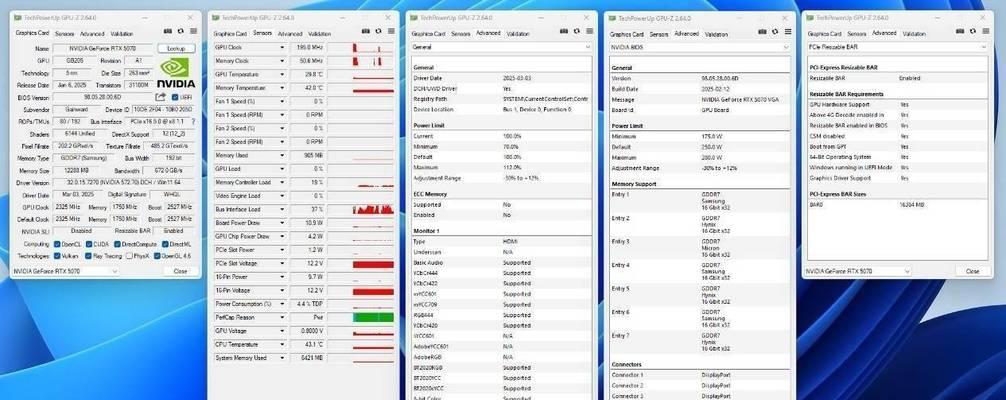The width and height of the screenshot is (1006, 400).
Task: Click camera screenshot icon in Sensors window
Action: [x=366, y=31]
